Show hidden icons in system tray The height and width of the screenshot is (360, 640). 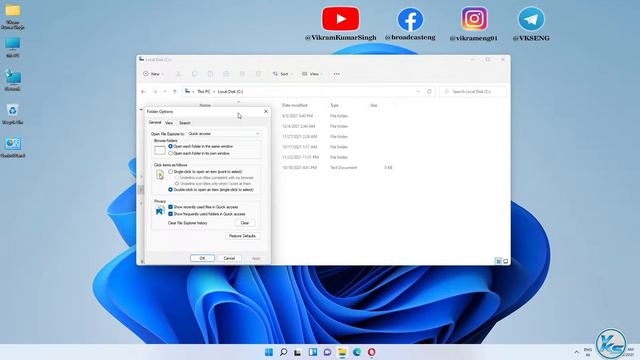coord(576,352)
